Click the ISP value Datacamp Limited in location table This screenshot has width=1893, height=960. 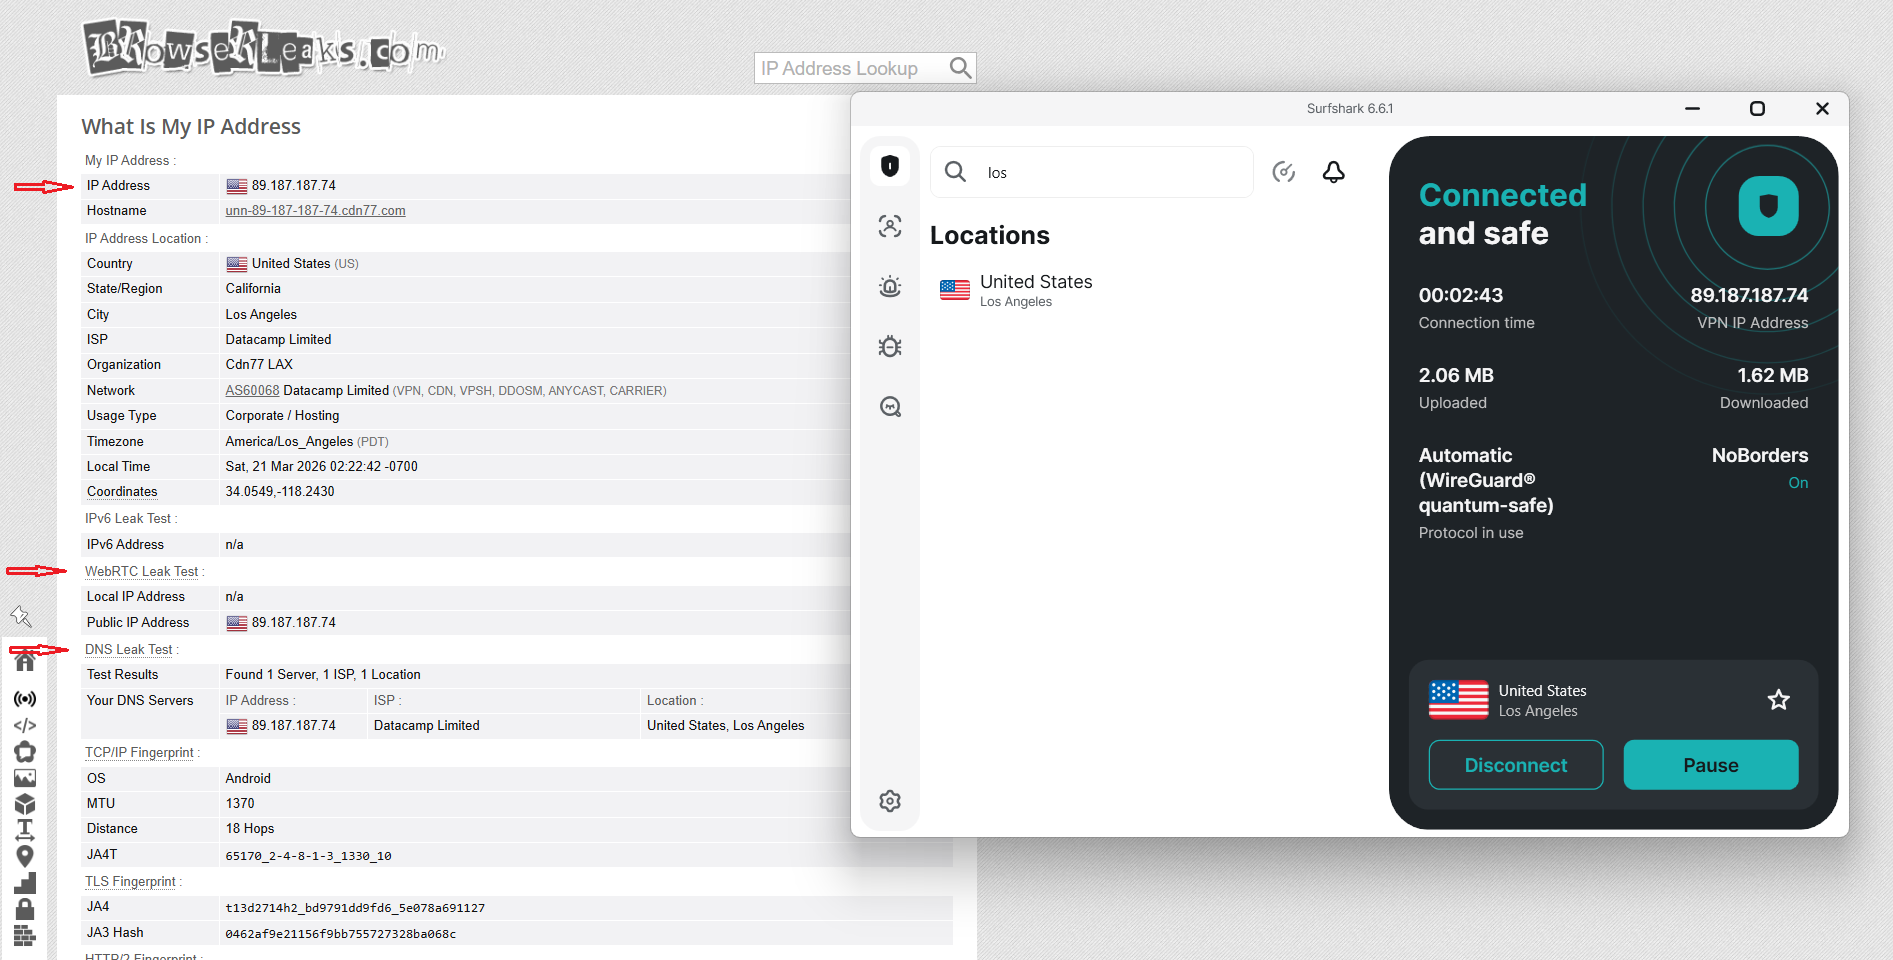(x=278, y=340)
